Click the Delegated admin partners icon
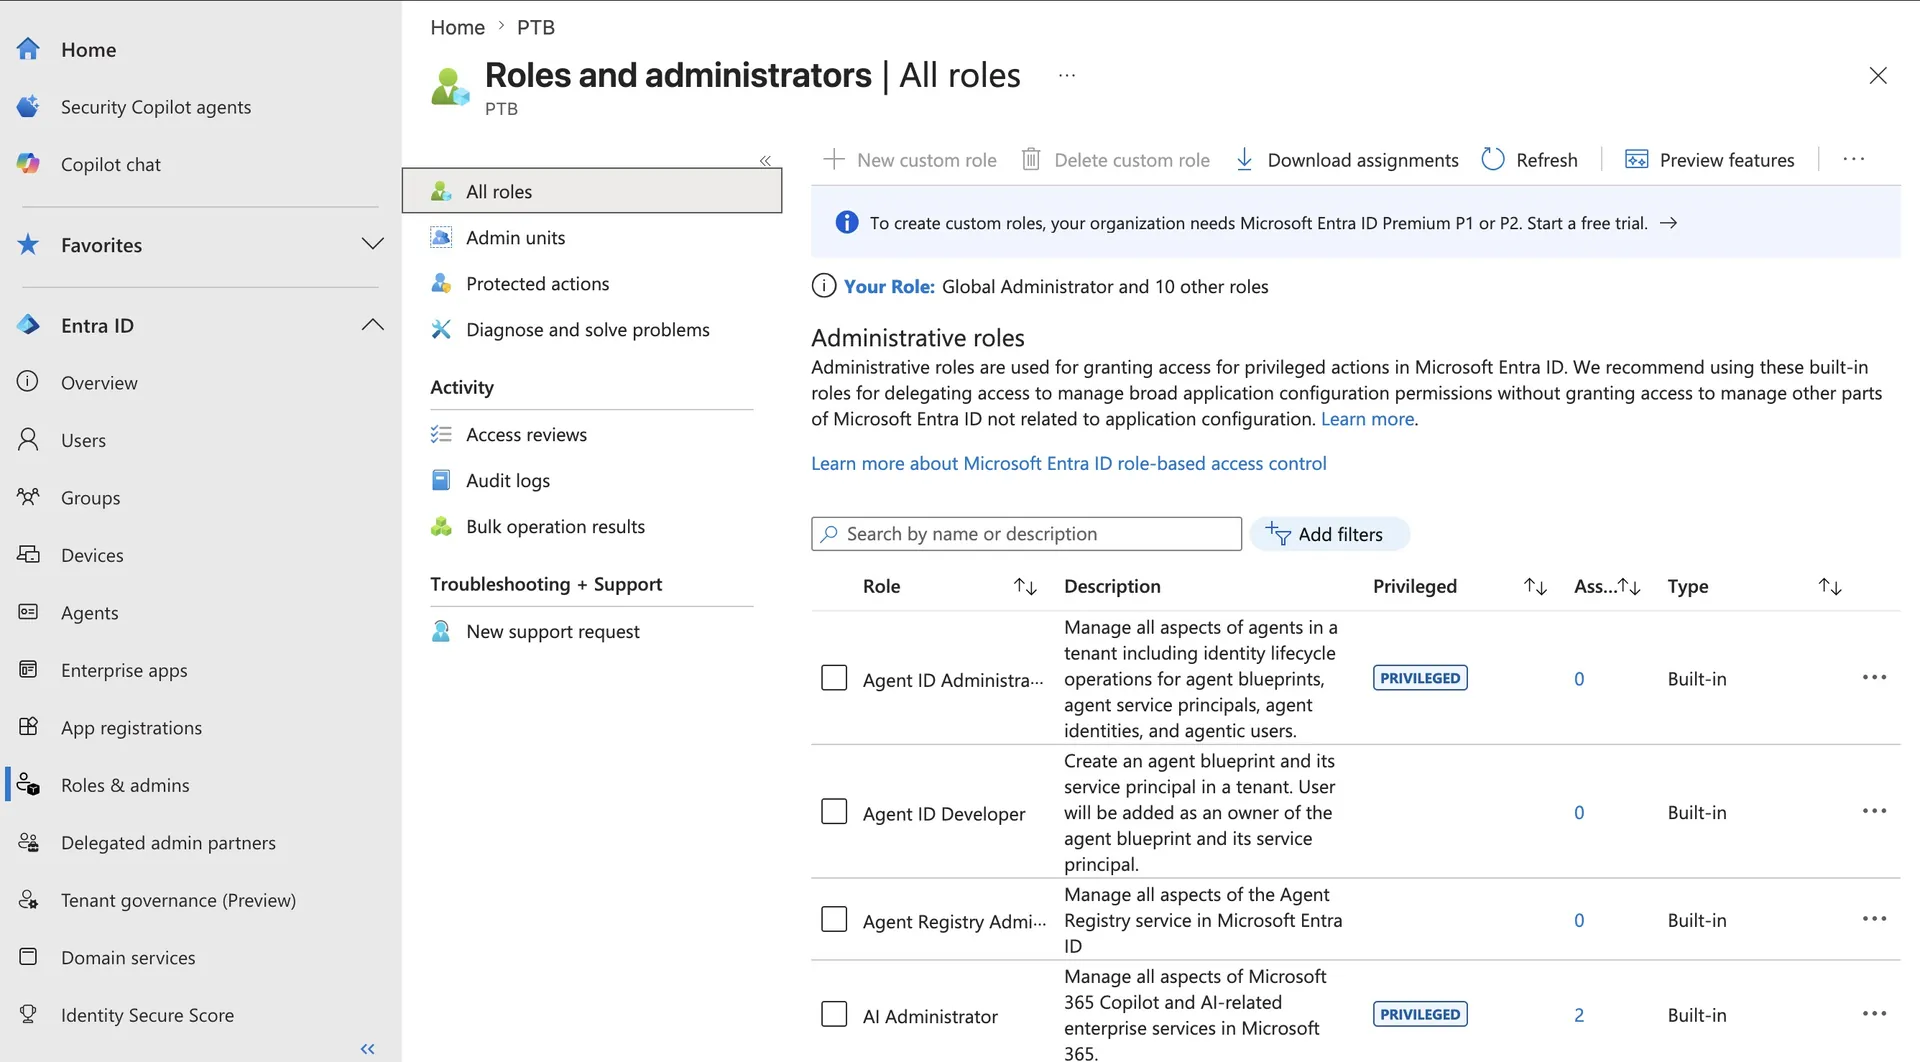Screen dimensions: 1920x1062 [28, 842]
